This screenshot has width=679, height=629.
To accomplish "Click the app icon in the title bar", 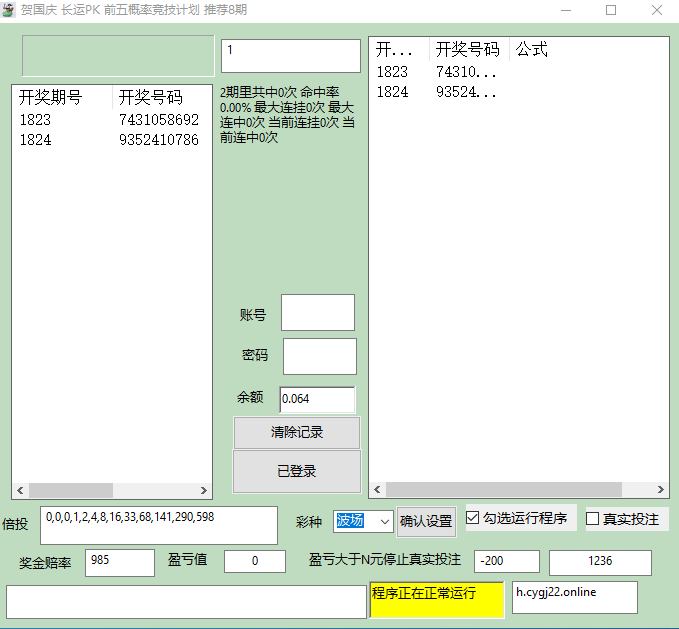I will click(x=10, y=10).
